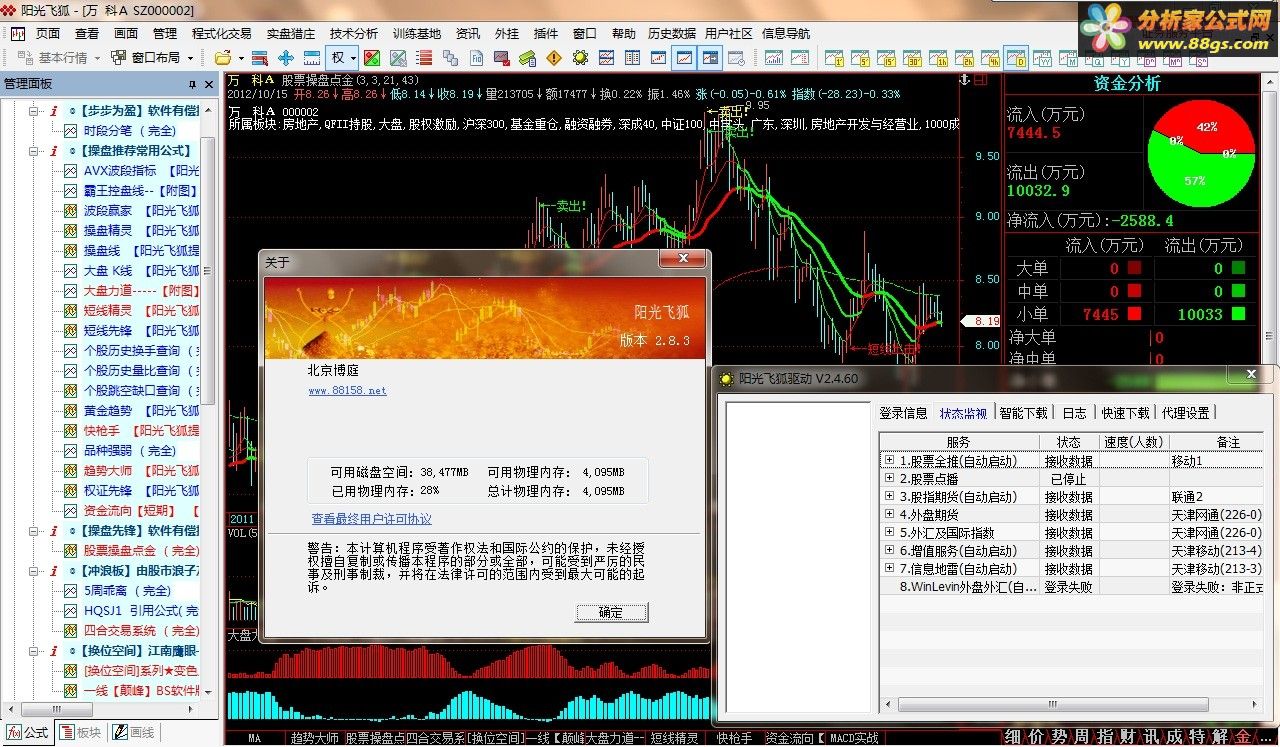1280x747 pixels.
Task: Collapse the 【冲浪板】 tree node
Action: click(33, 571)
